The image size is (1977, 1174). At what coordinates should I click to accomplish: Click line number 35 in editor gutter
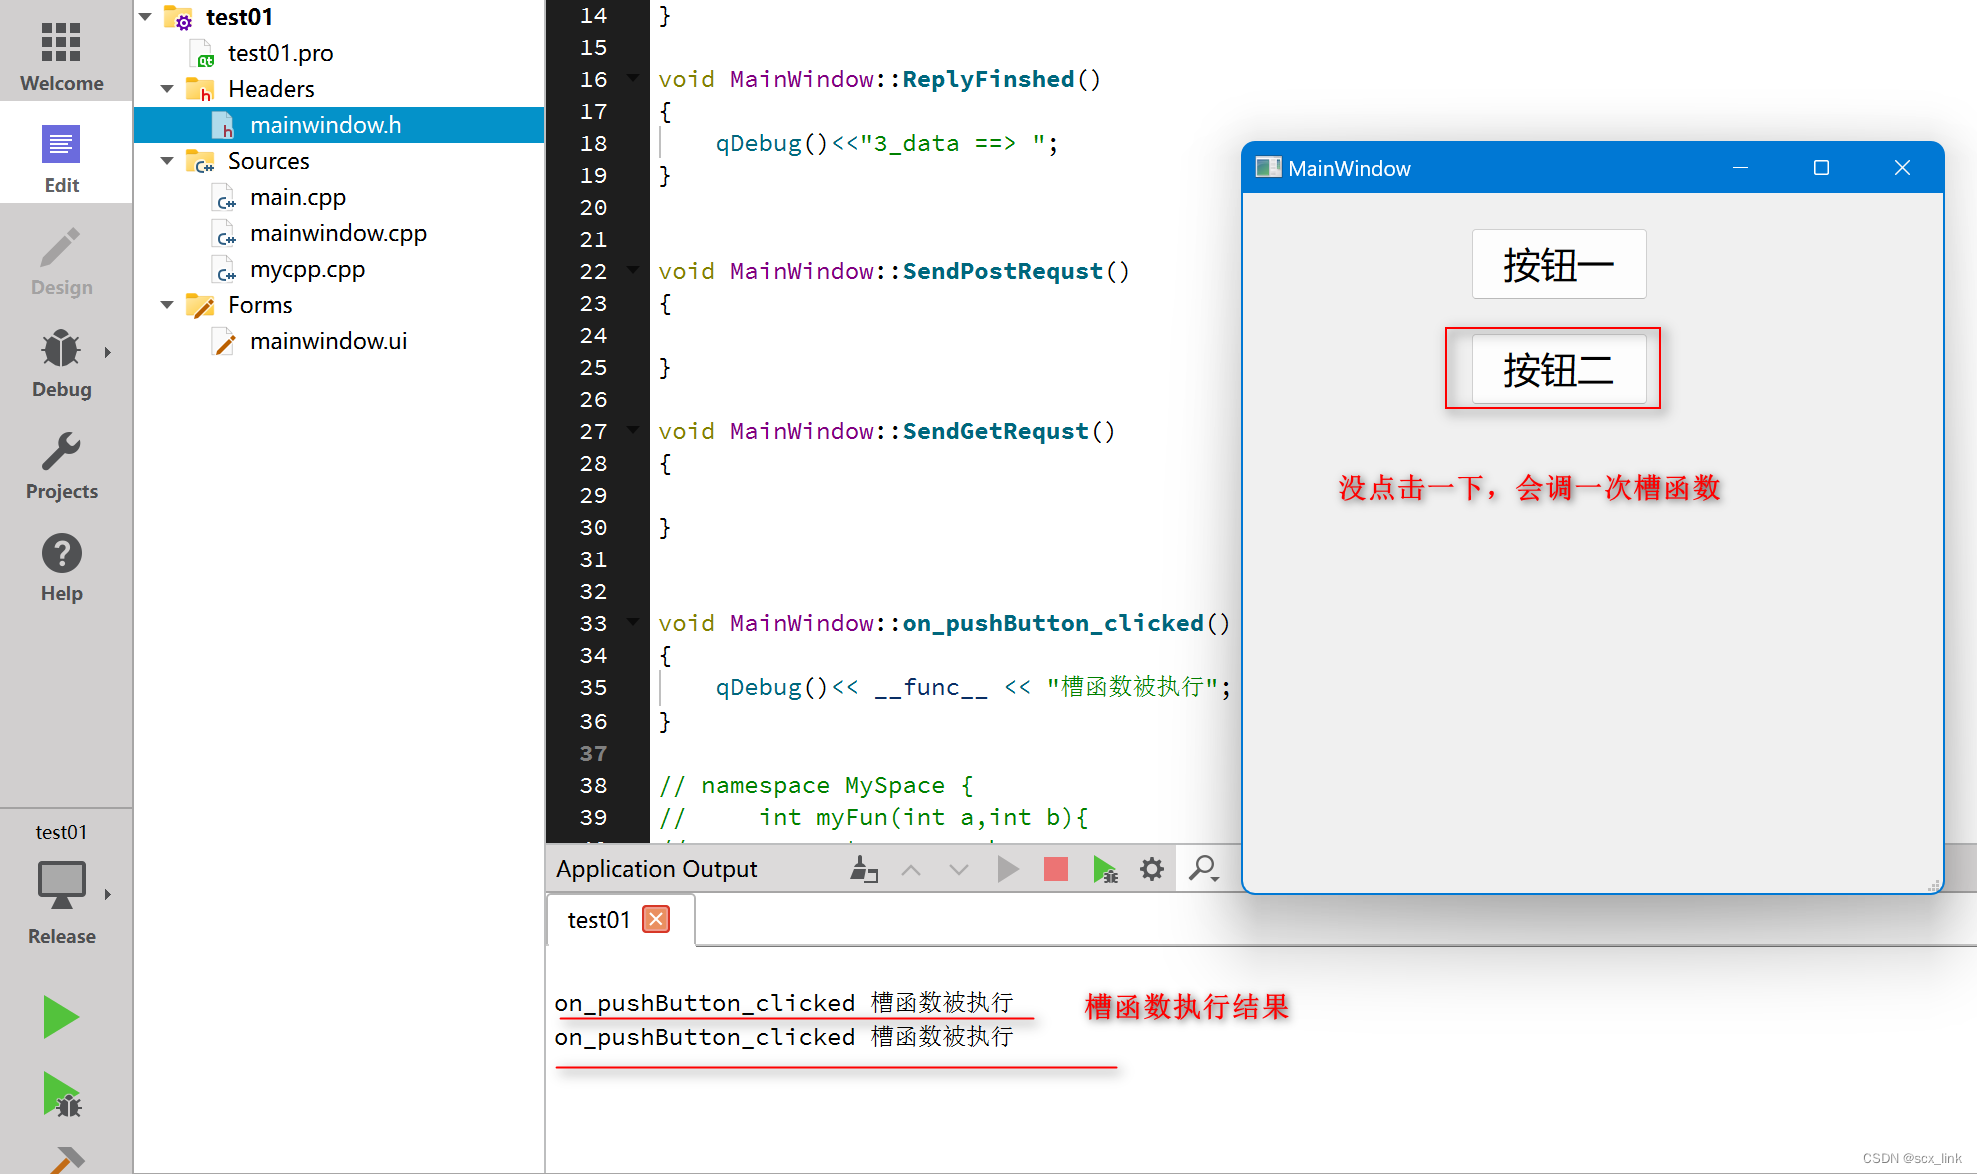tap(593, 687)
